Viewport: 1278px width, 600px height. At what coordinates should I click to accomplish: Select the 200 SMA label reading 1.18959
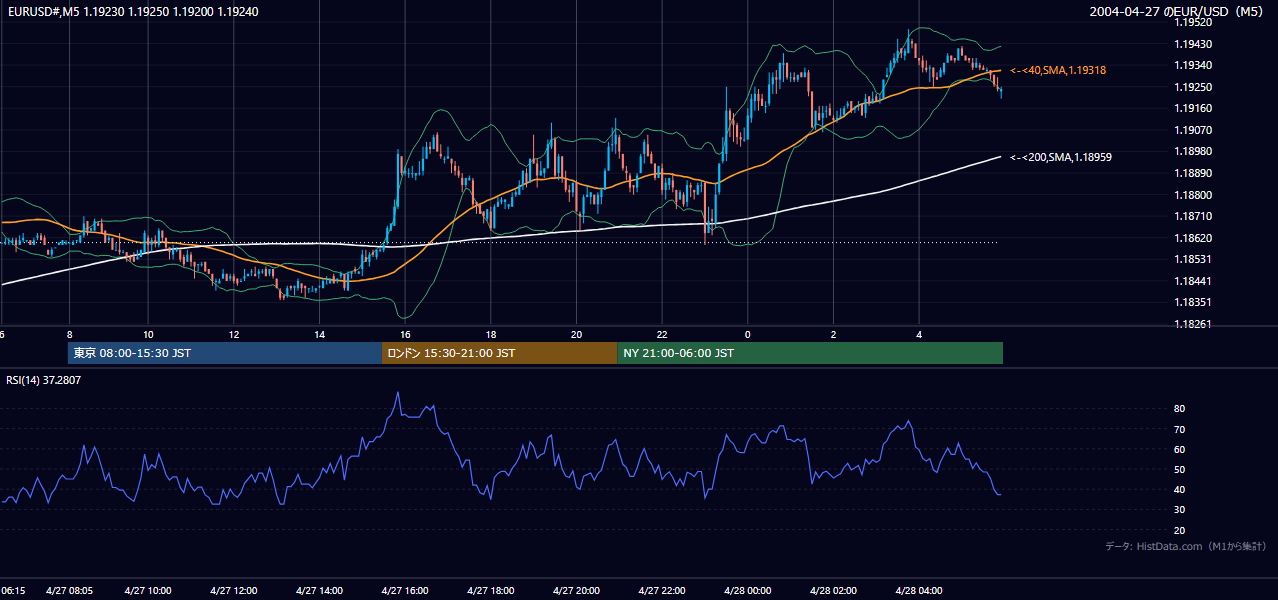(x=1061, y=157)
